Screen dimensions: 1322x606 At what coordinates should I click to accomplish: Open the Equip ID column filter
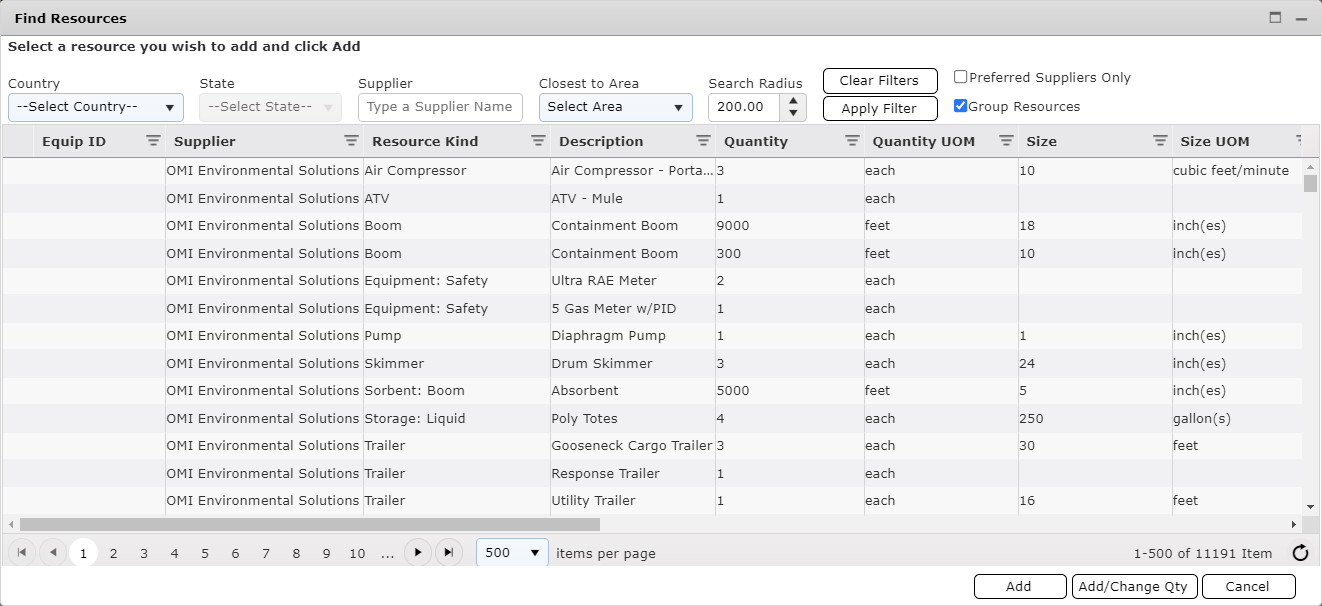tap(152, 141)
